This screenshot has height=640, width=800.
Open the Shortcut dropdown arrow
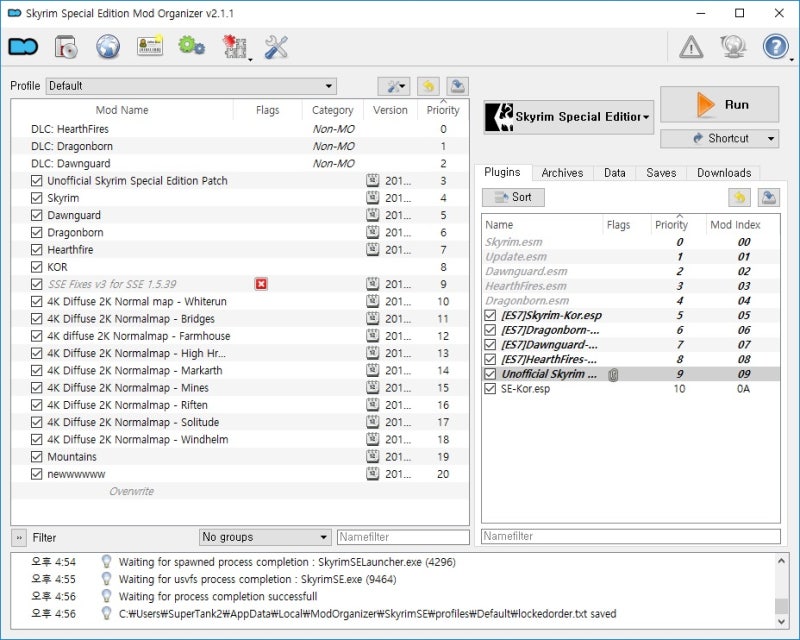[770, 138]
